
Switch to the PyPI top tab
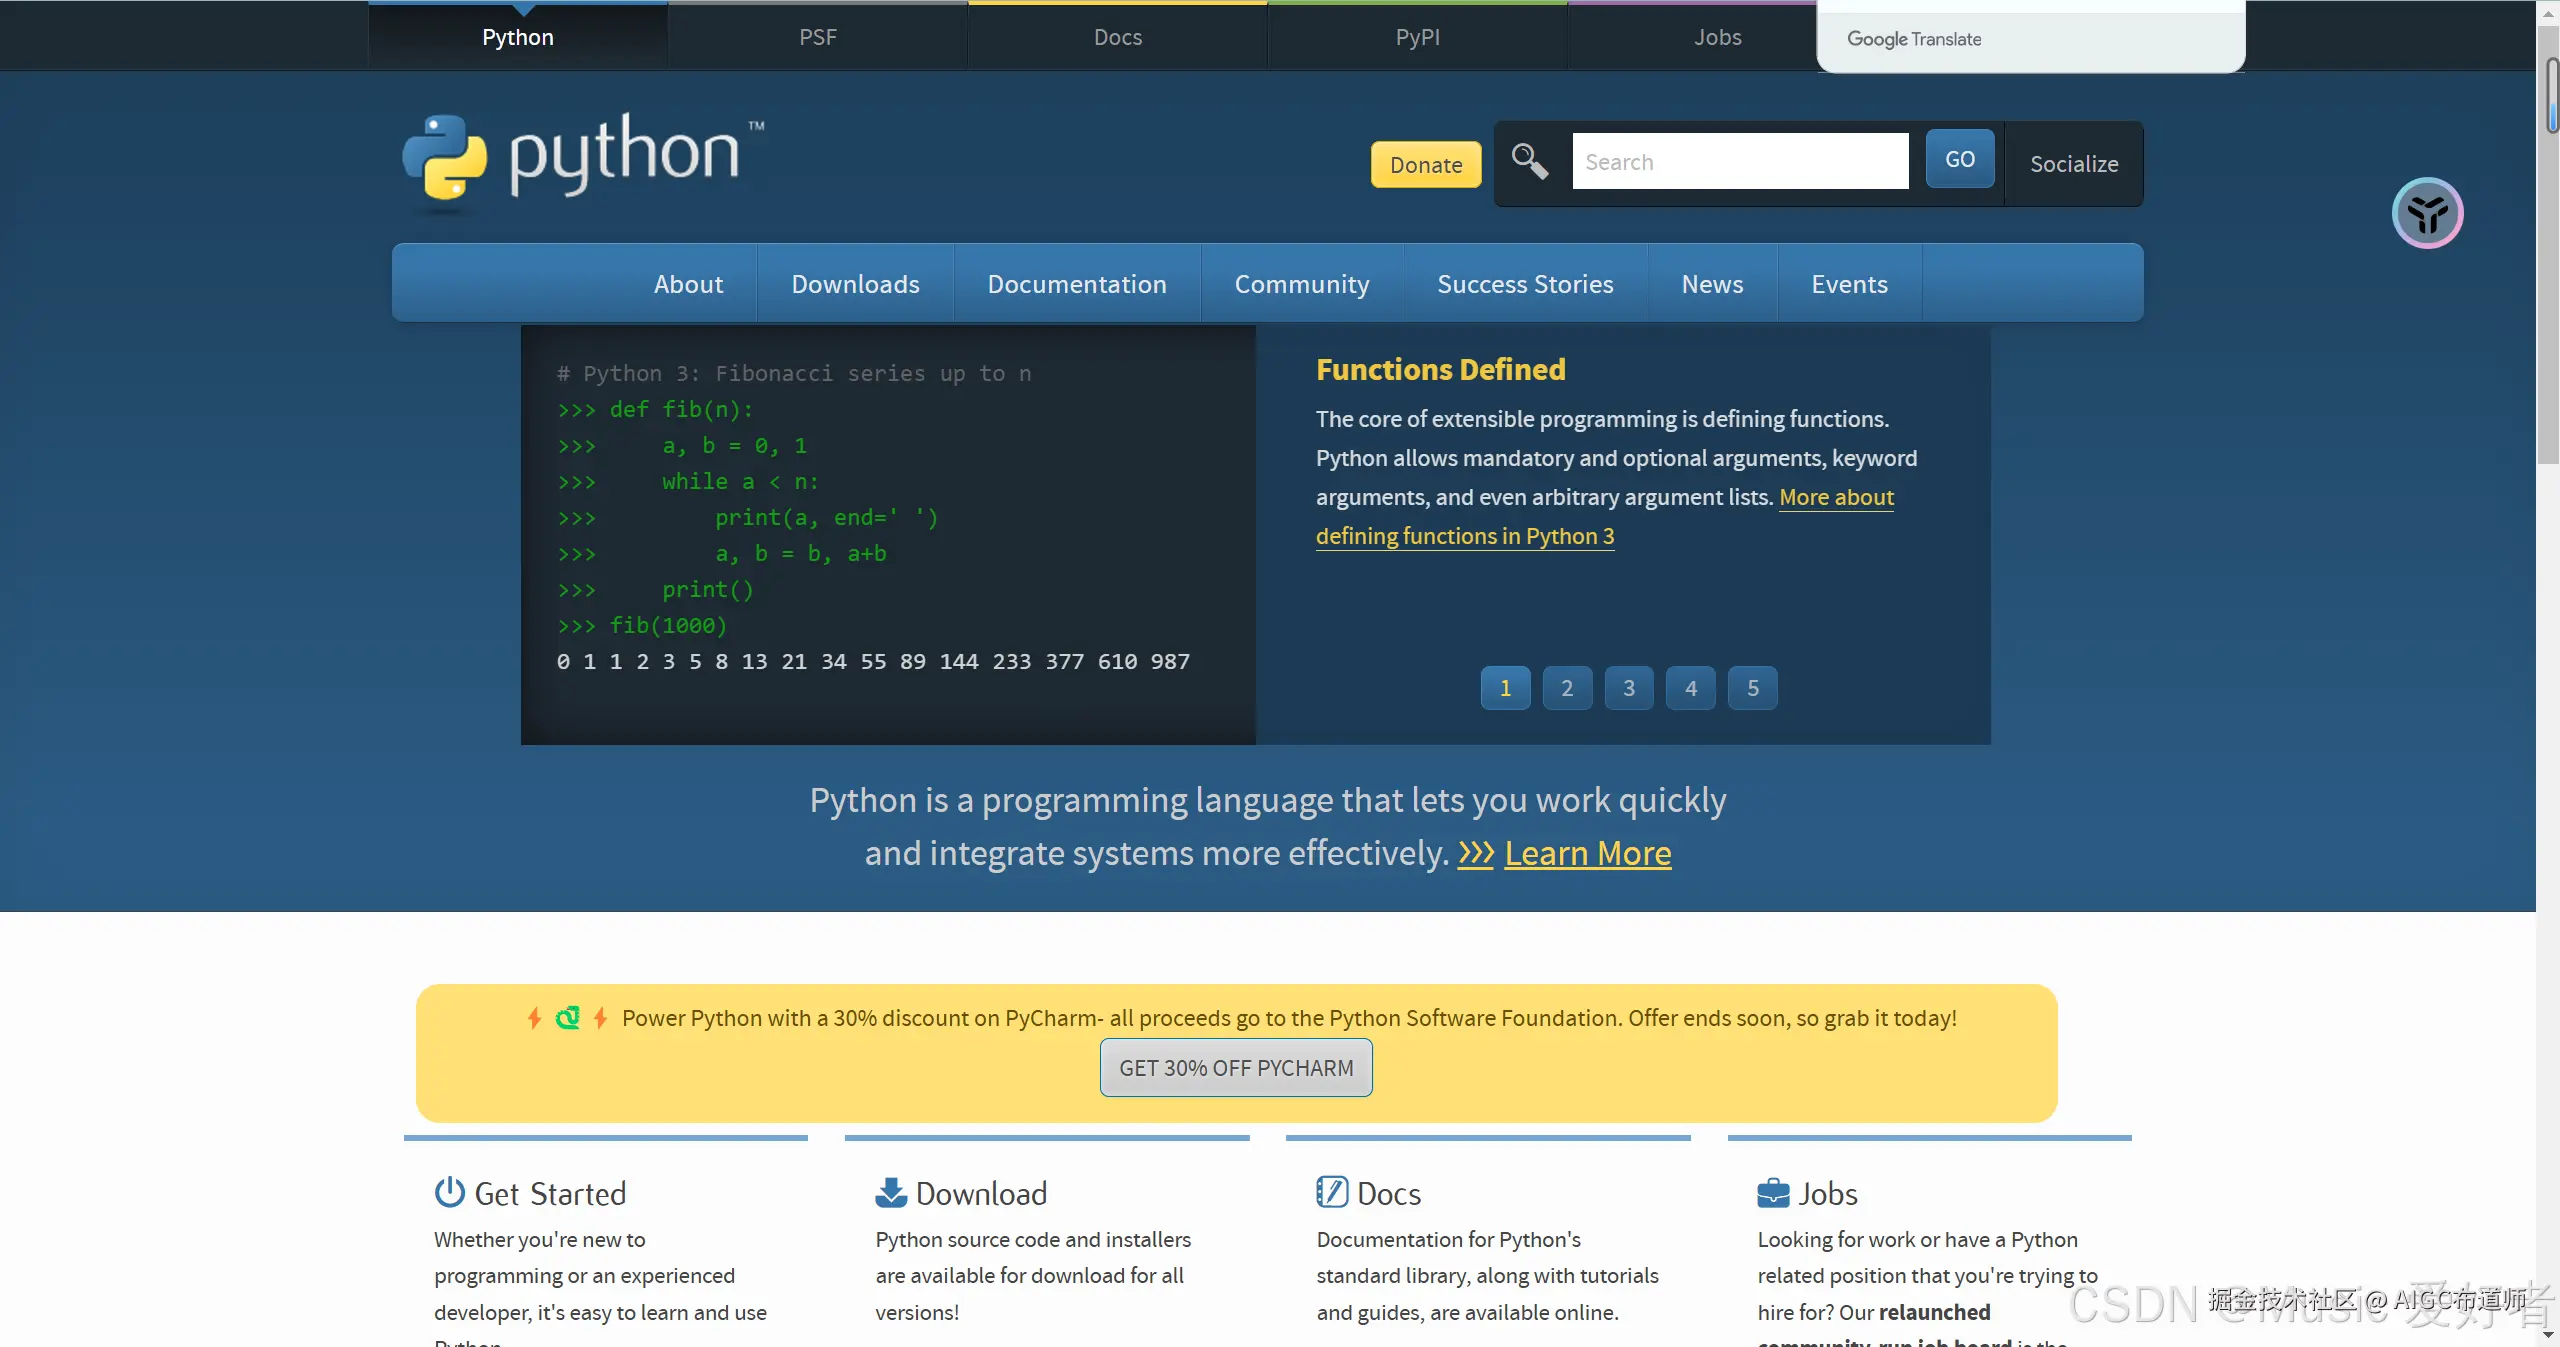coord(1417,37)
